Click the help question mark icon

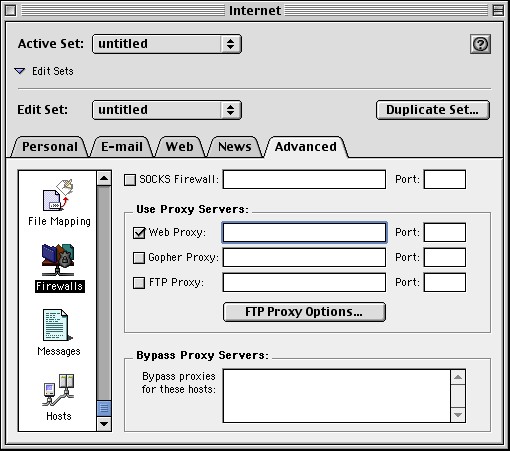pos(480,44)
